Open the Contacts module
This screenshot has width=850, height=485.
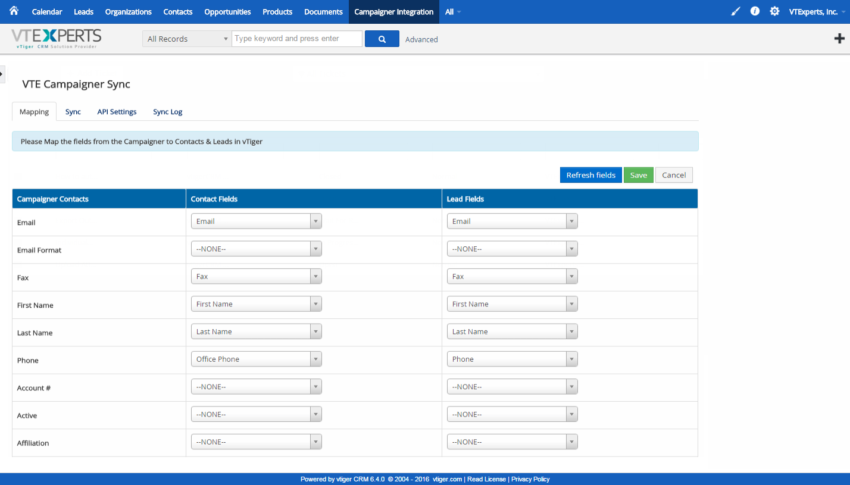[178, 12]
